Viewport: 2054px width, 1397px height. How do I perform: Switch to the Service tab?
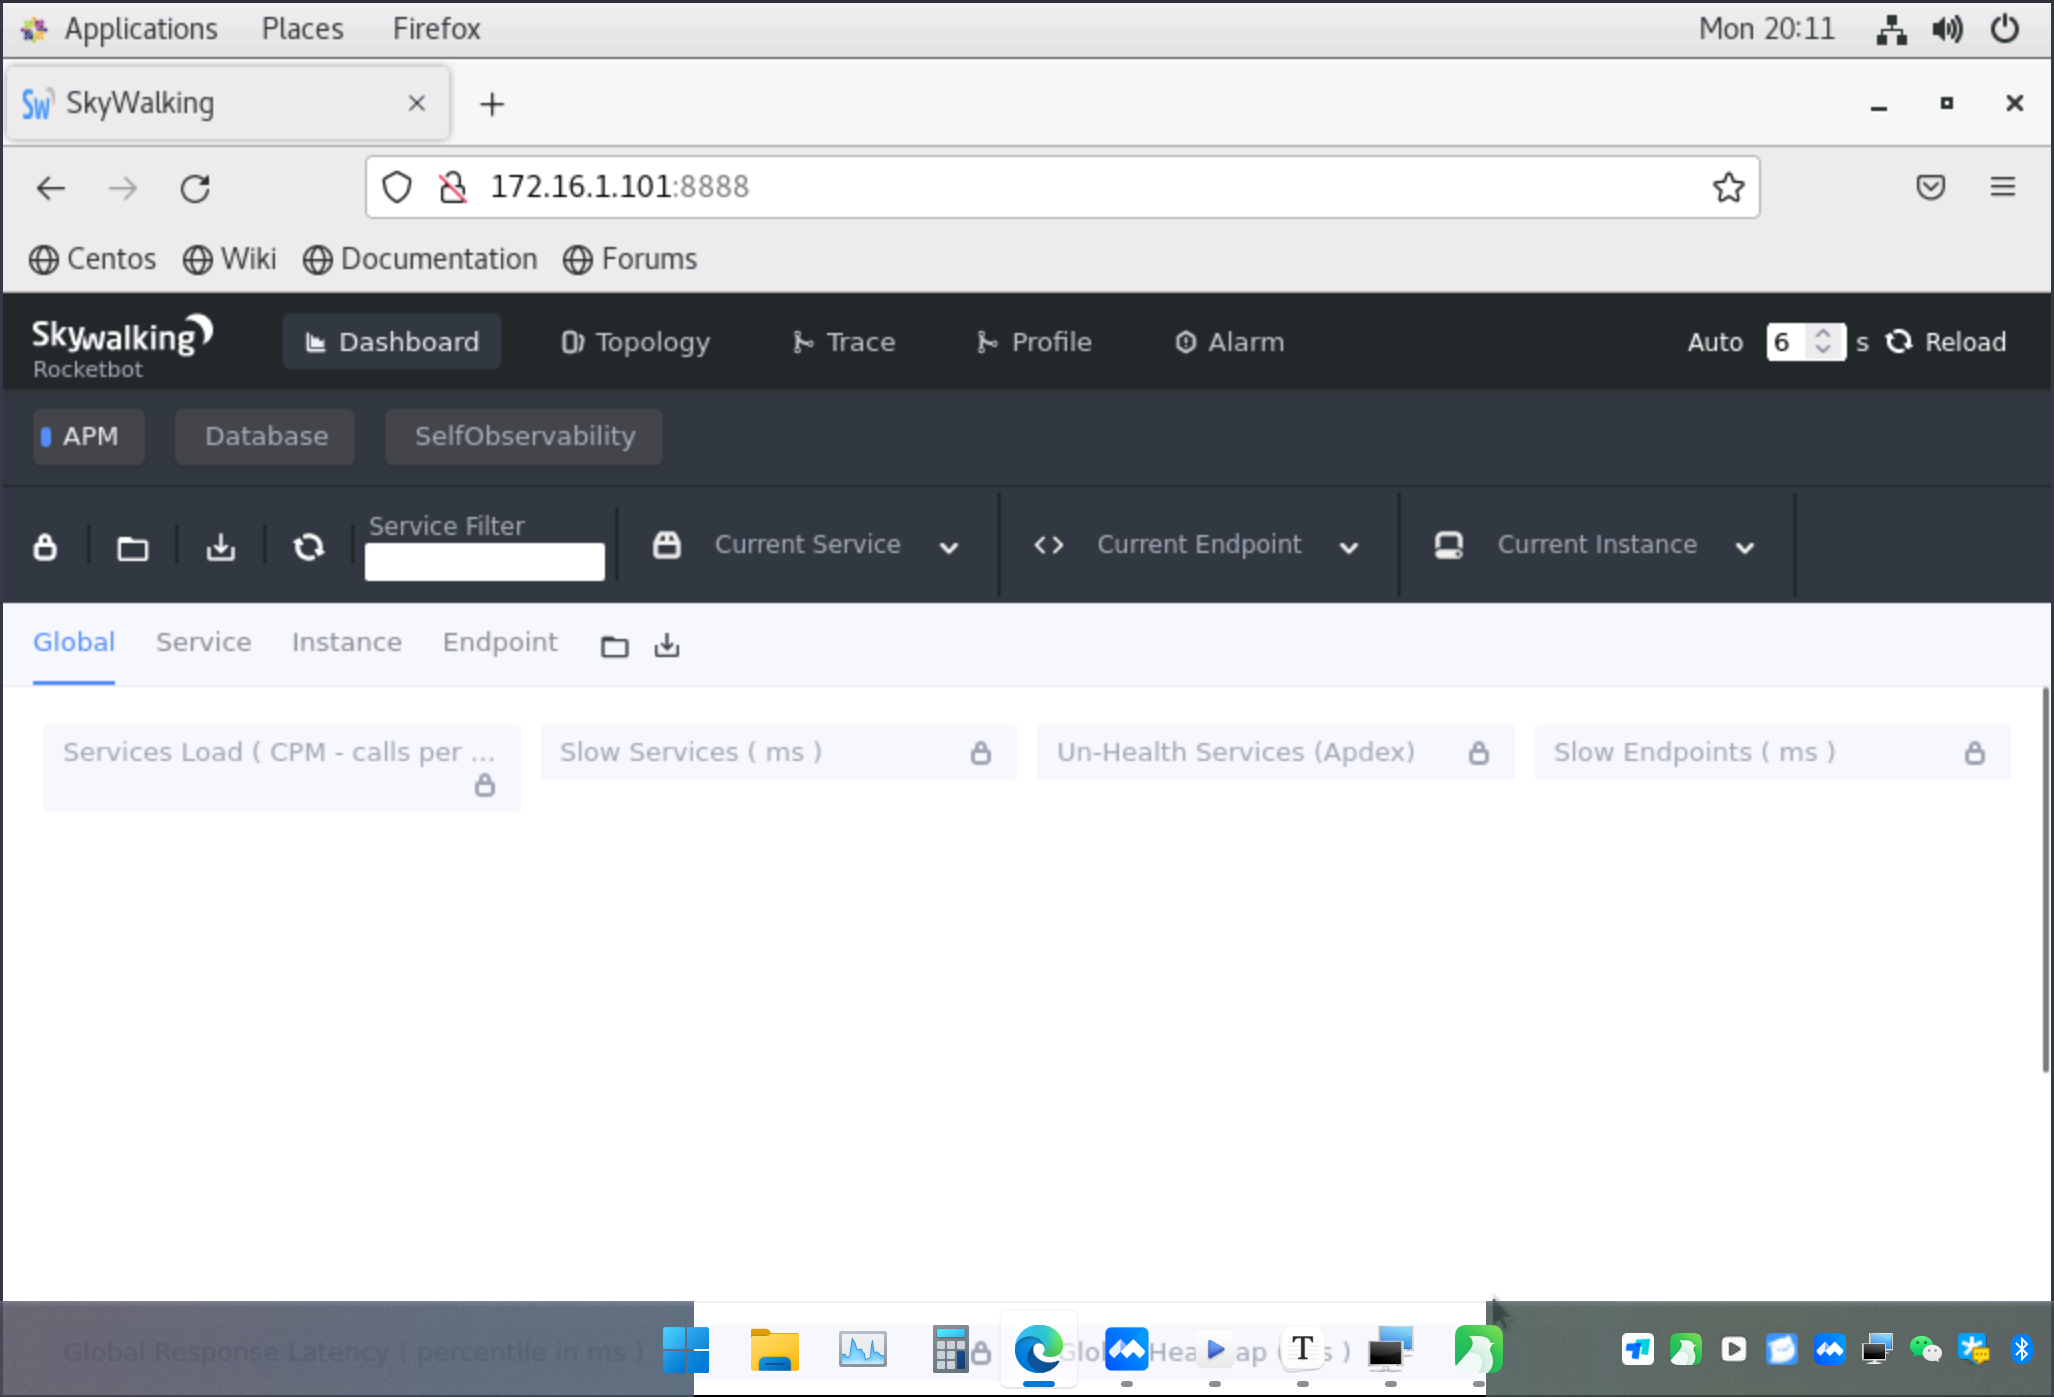[203, 642]
